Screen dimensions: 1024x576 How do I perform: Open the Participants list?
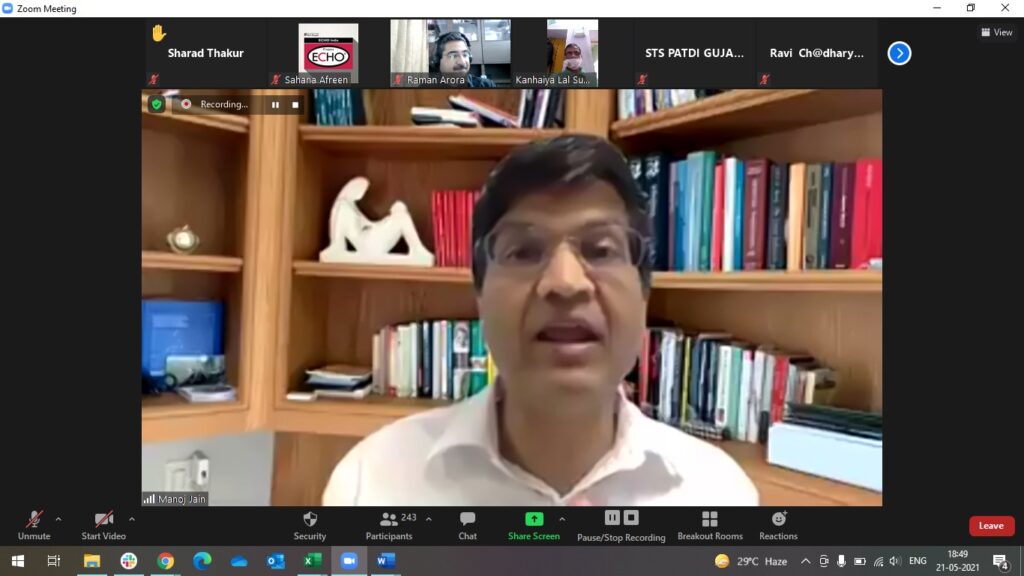click(x=389, y=524)
